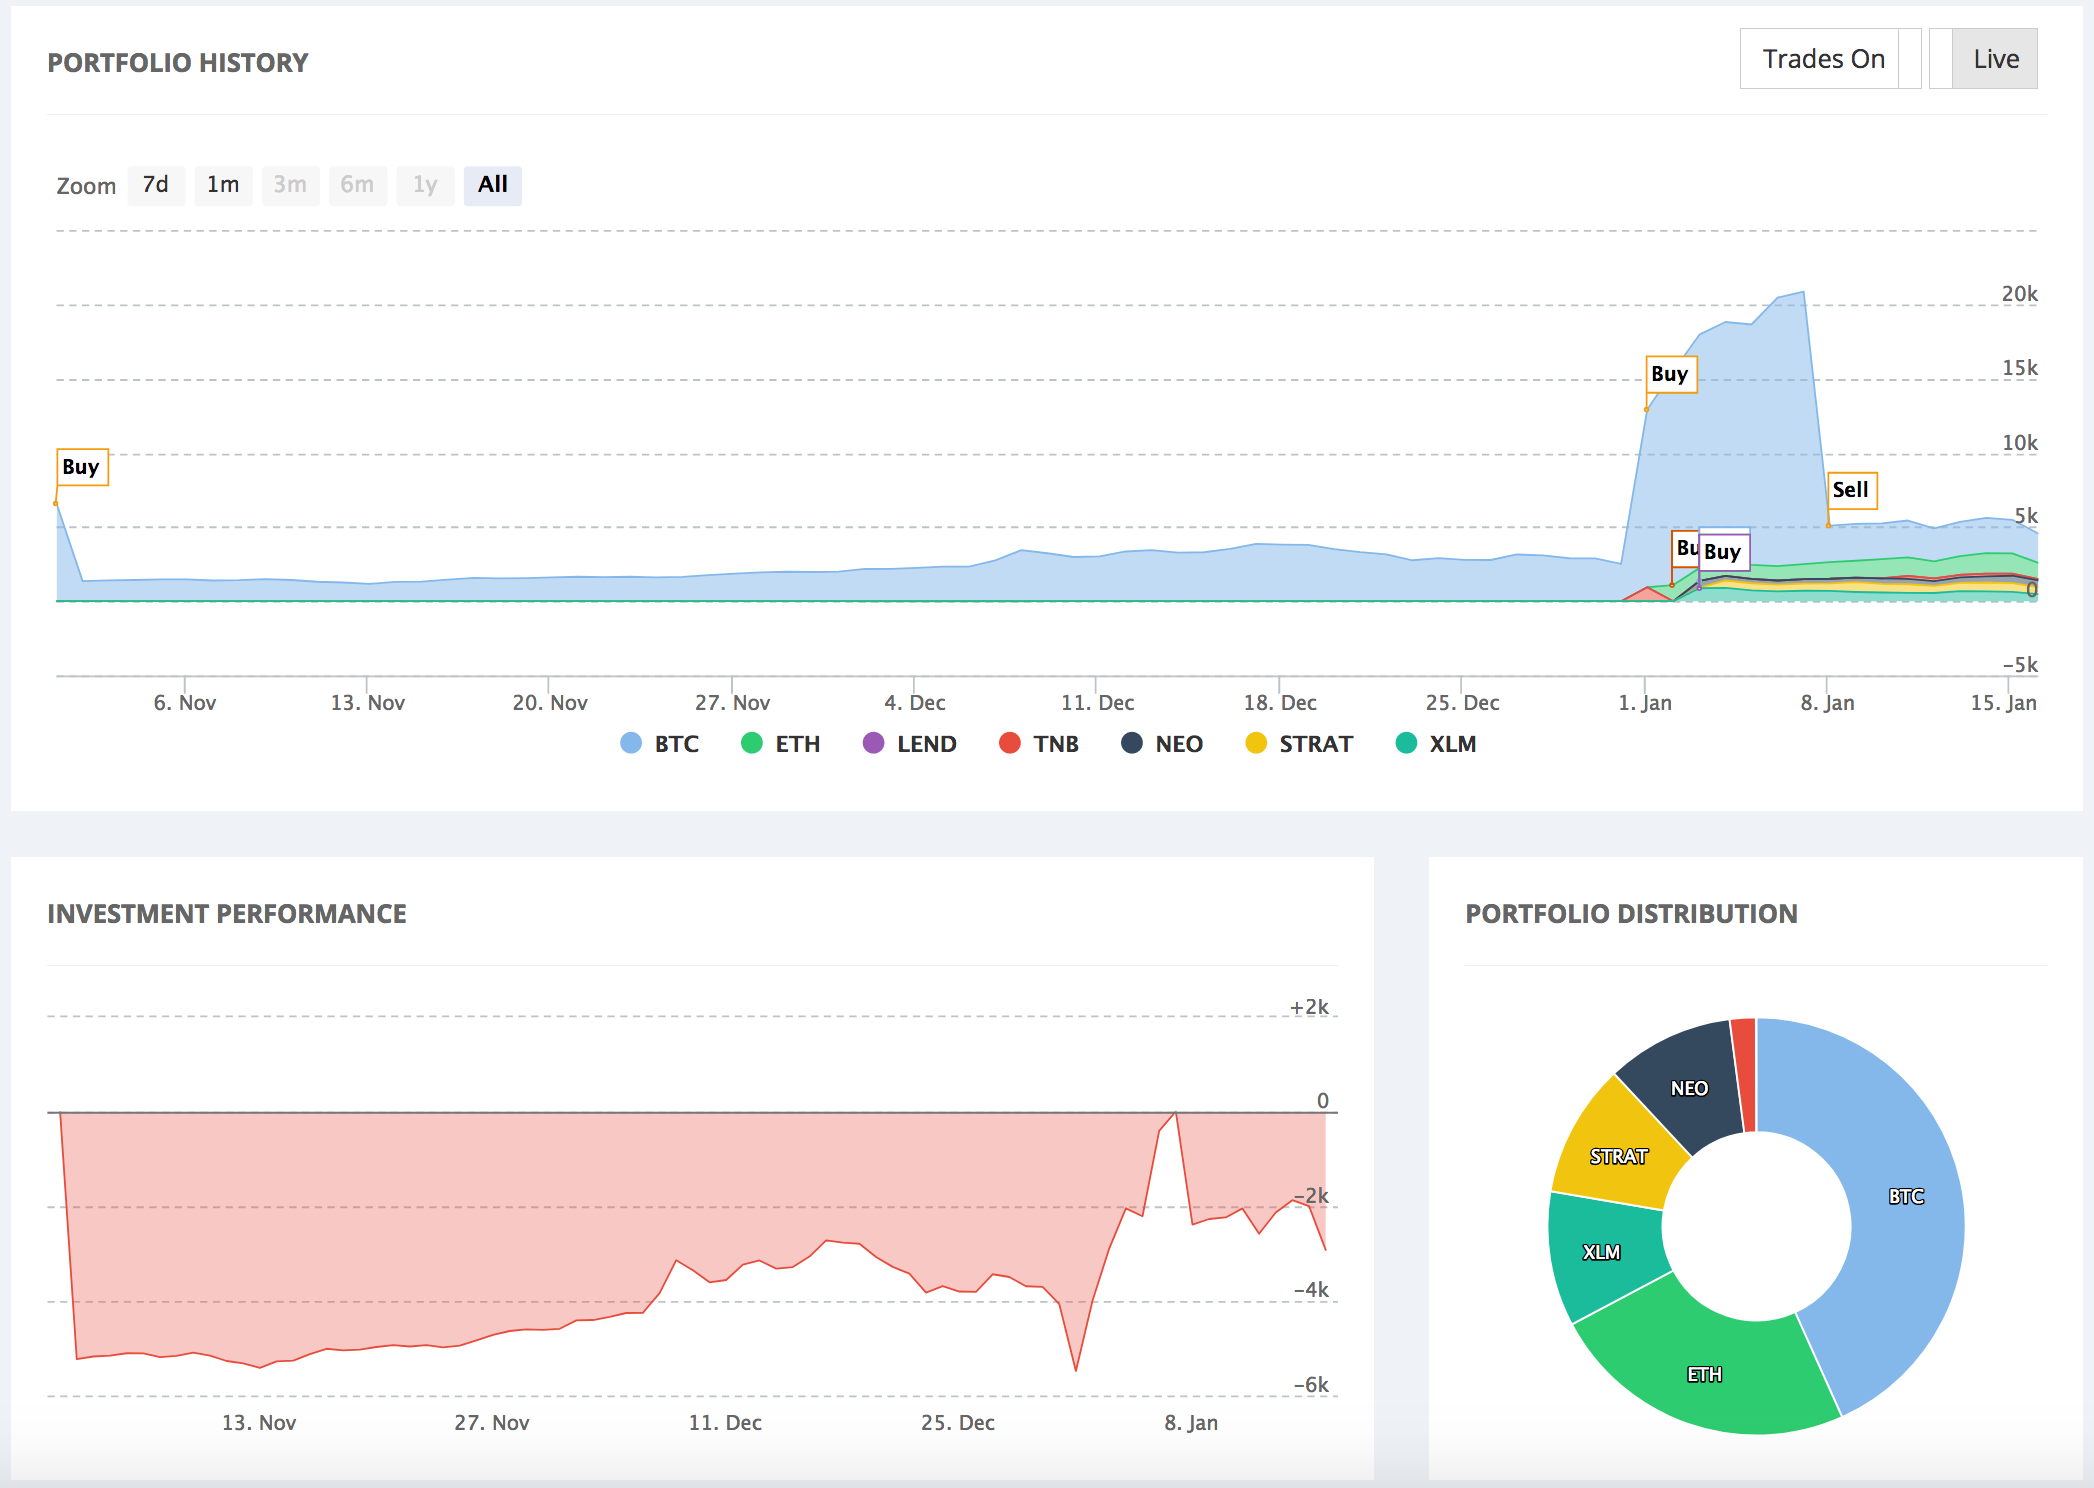The width and height of the screenshot is (2094, 1488).
Task: Click the 3m zoom button
Action: (x=290, y=185)
